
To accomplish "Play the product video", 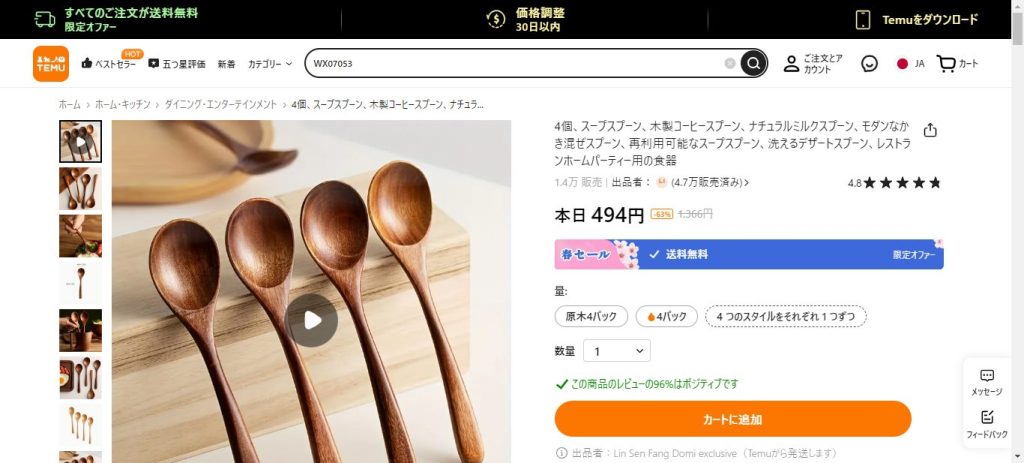I will [311, 320].
